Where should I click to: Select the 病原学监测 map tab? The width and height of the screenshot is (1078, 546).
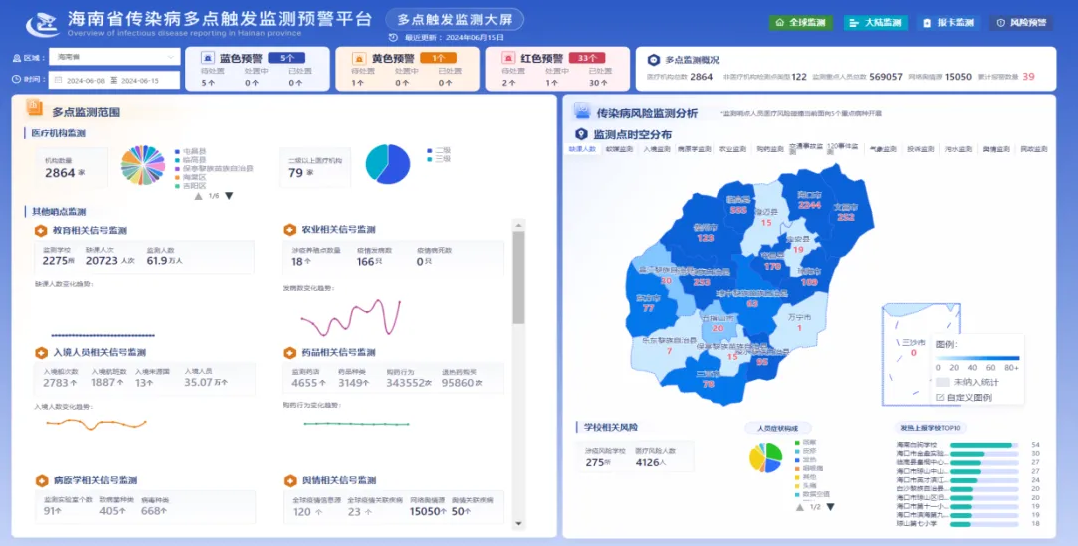[694, 149]
